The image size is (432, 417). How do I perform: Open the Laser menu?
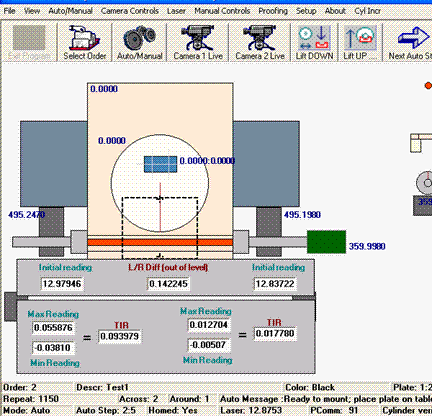[x=176, y=11]
